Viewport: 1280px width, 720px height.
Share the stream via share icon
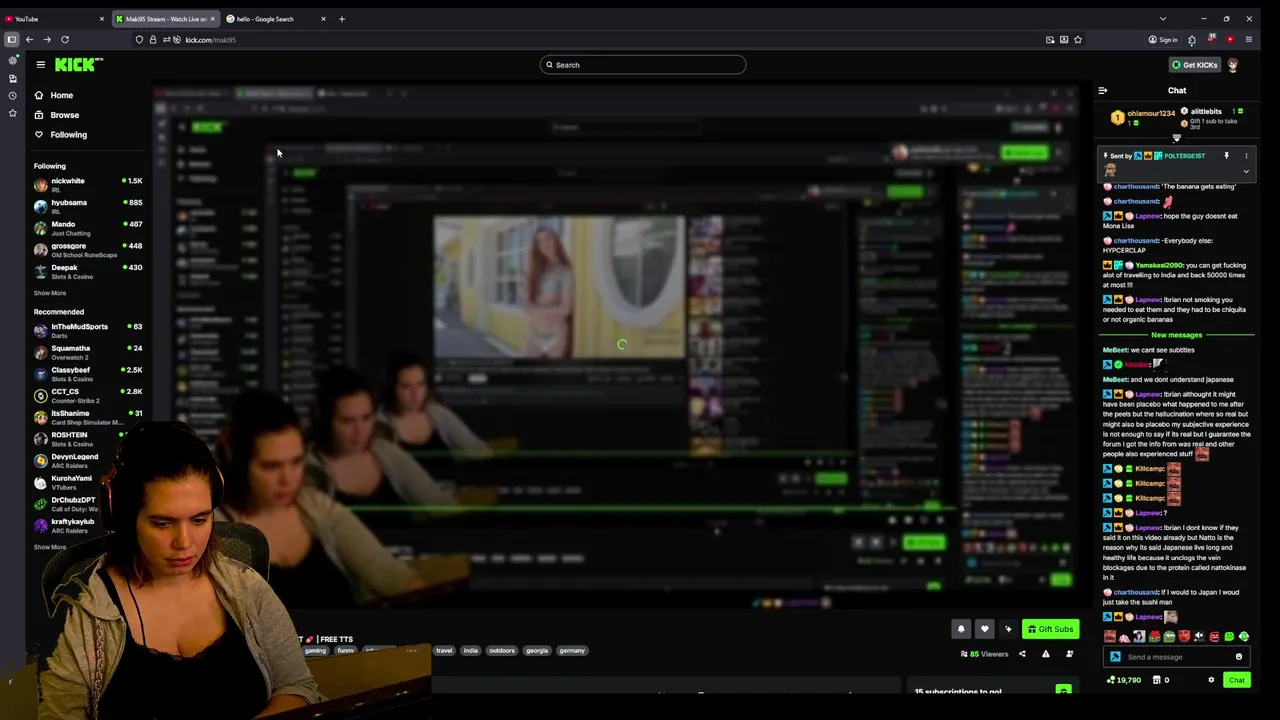[x=1022, y=654]
